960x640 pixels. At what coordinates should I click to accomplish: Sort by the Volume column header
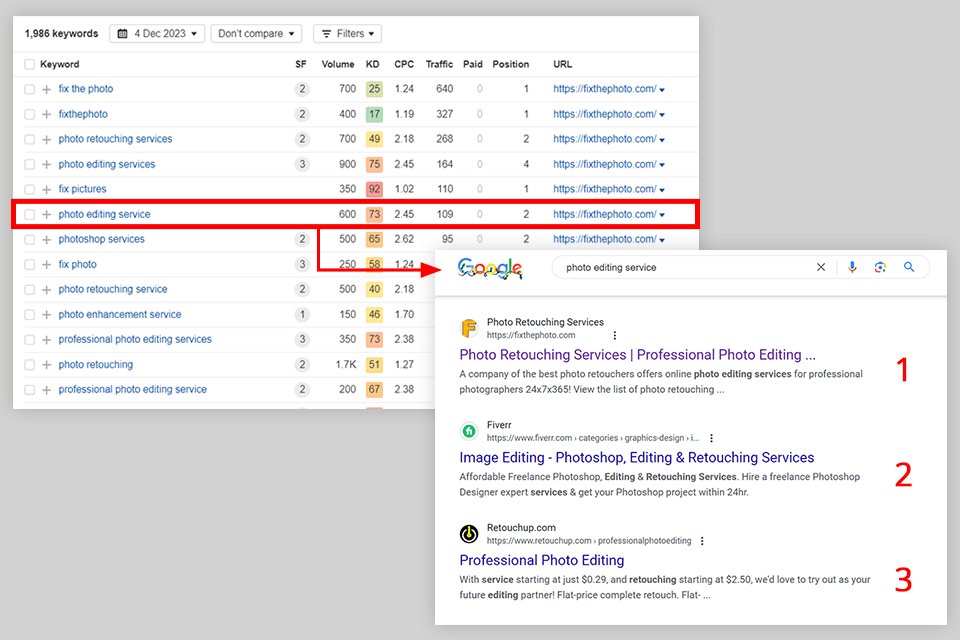[338, 64]
